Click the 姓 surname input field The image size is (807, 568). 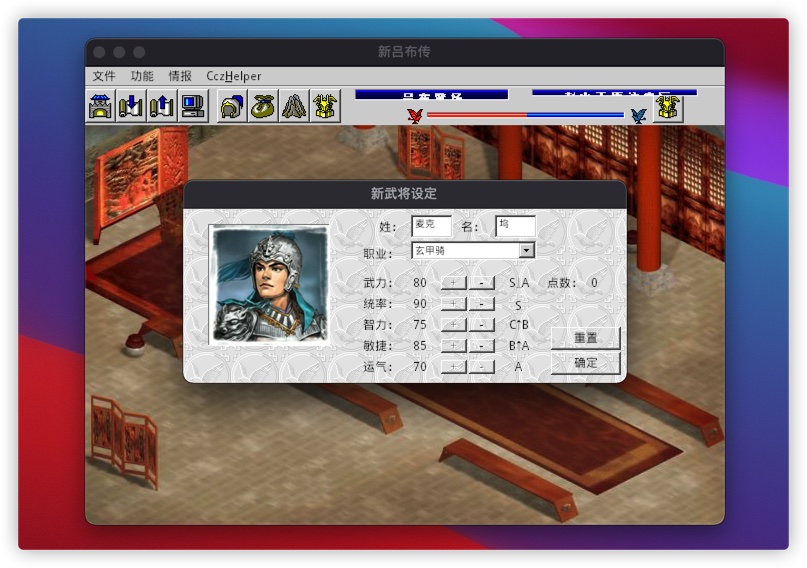tap(431, 226)
